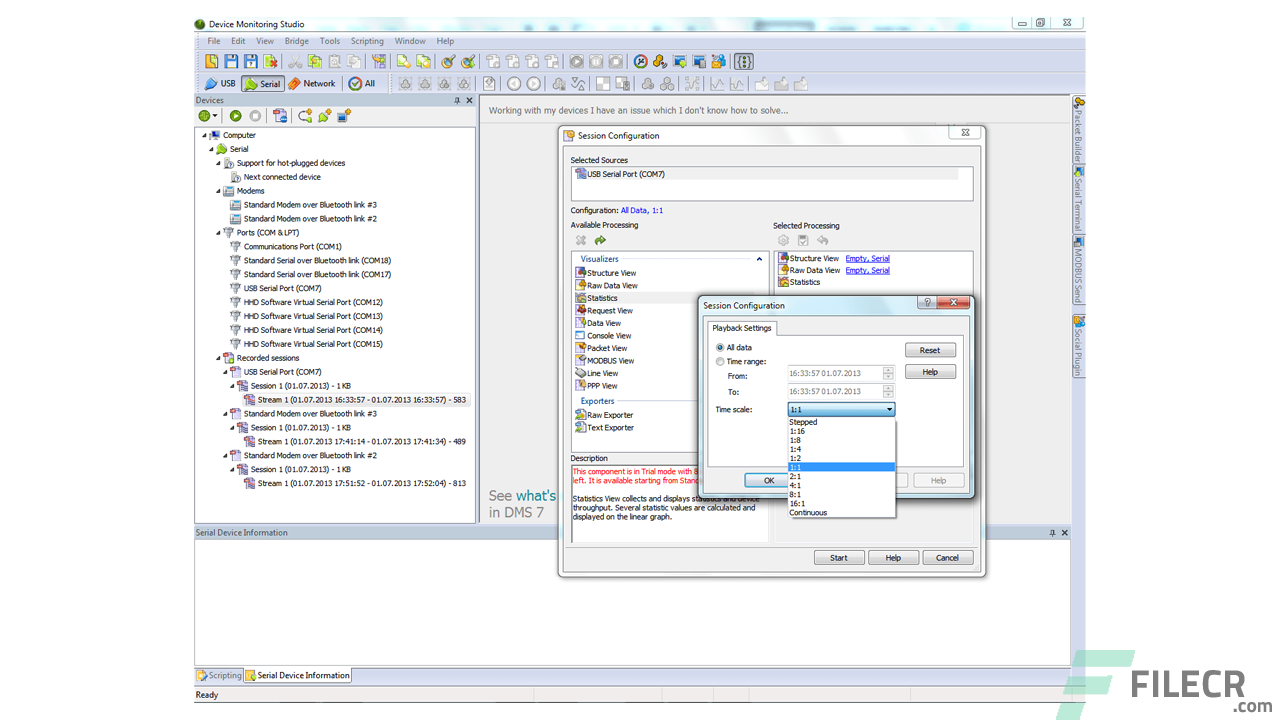Select Communications Port (COM1) in device tree
1280x720 pixels.
(286, 246)
